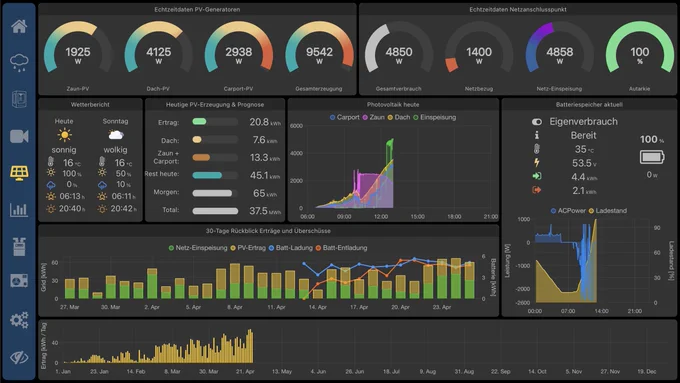Click the sonnig forecast label

(x=64, y=150)
